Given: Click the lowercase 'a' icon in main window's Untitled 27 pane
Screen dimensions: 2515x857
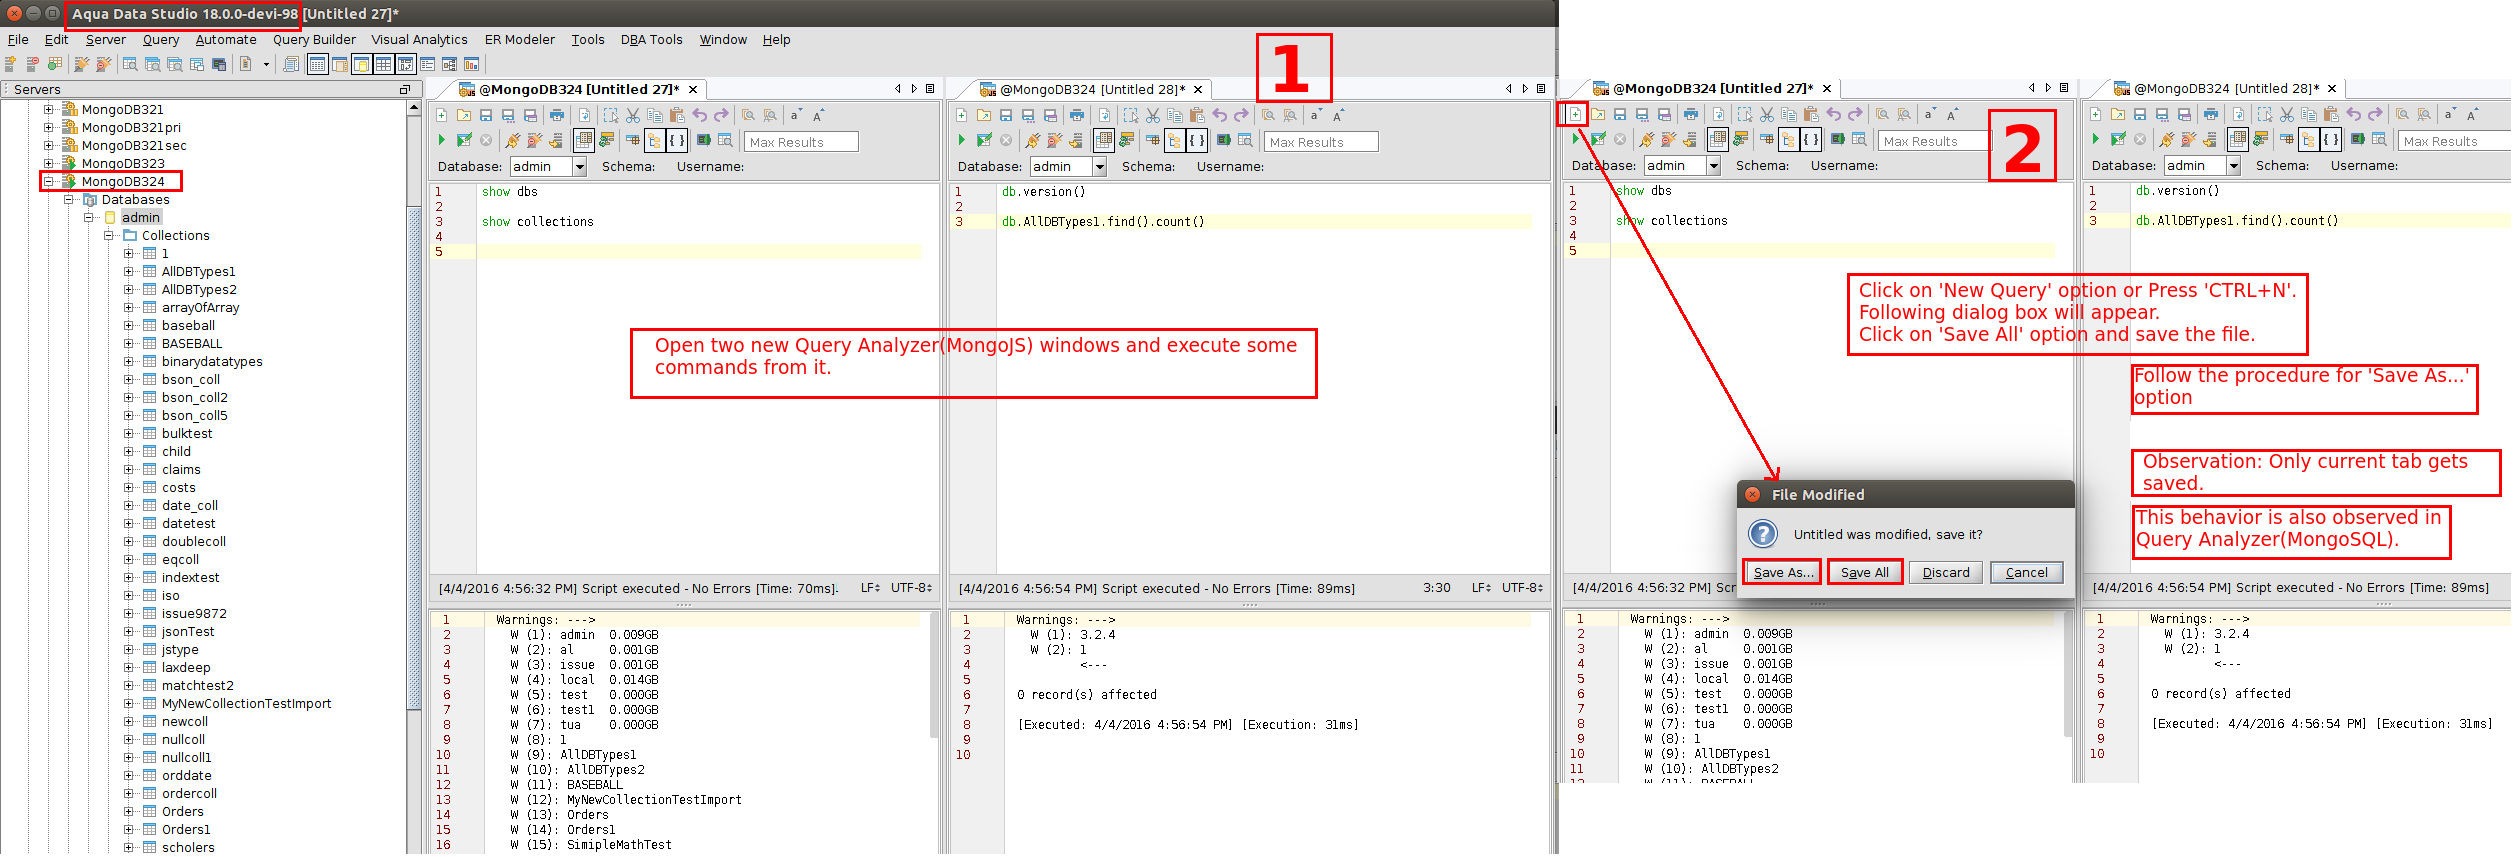Looking at the screenshot, I should pos(795,115).
